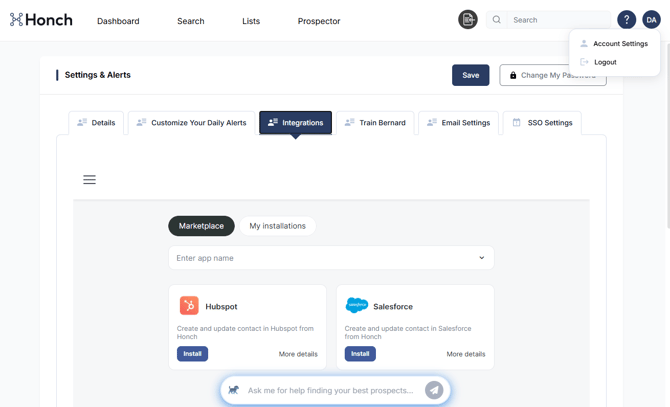Go to Customize Your Daily Alerts tab
Screen dimensions: 670x407
191,123
